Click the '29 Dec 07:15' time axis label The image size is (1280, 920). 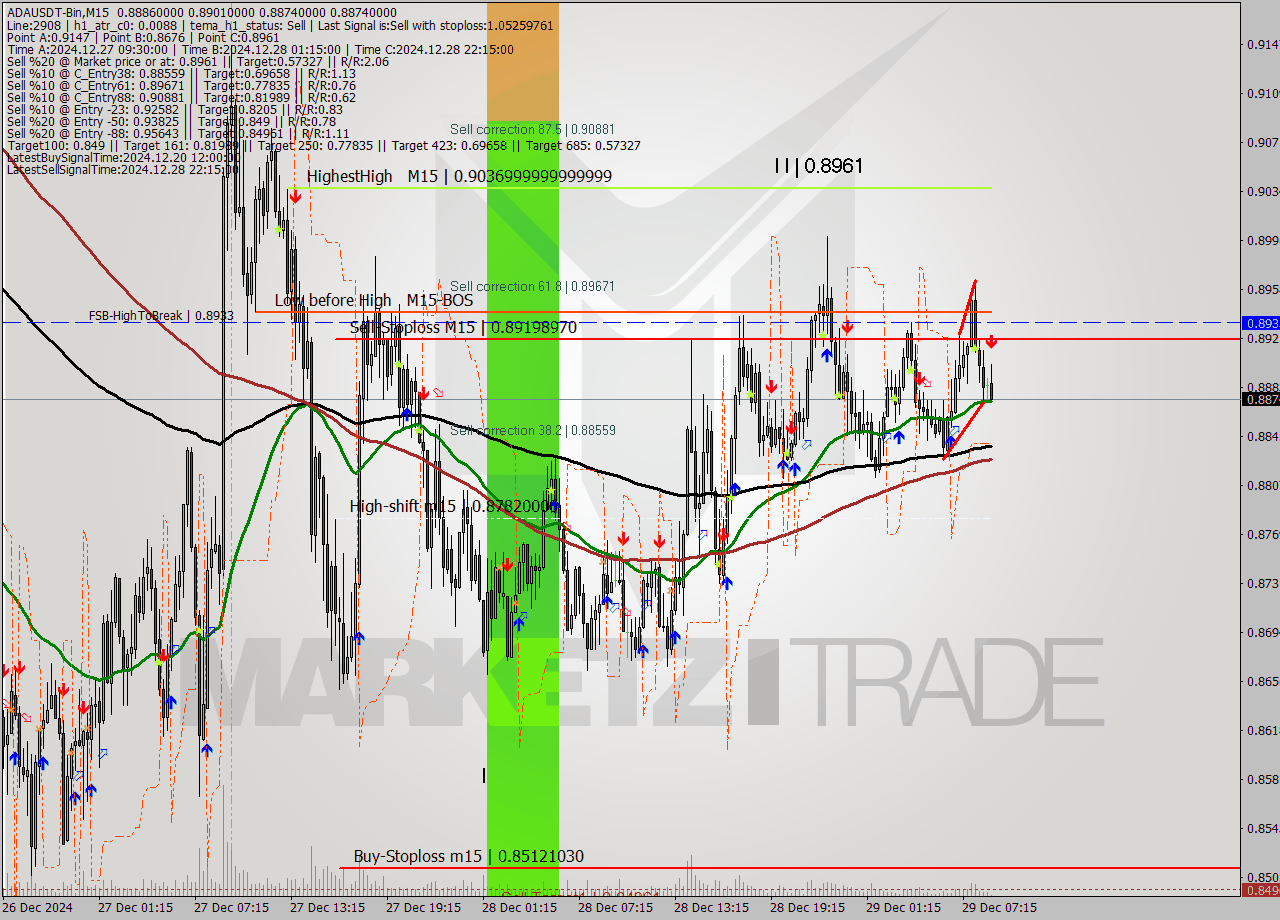click(999, 908)
